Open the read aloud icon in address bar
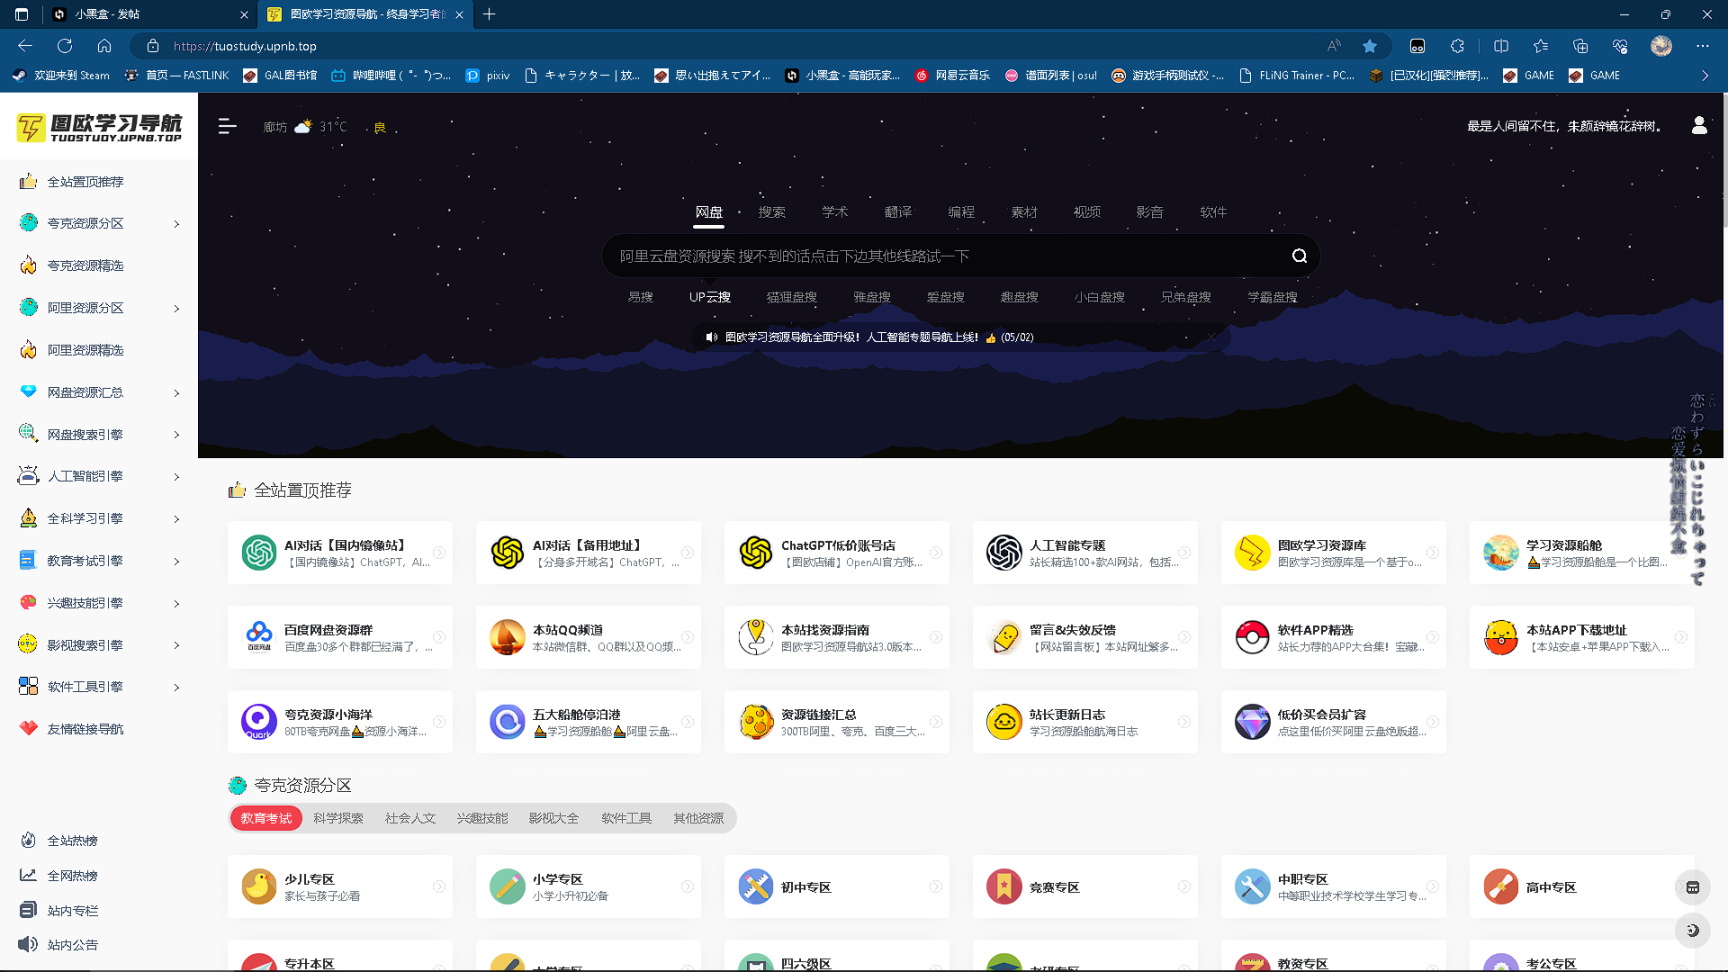The width and height of the screenshot is (1728, 972). (x=1334, y=46)
